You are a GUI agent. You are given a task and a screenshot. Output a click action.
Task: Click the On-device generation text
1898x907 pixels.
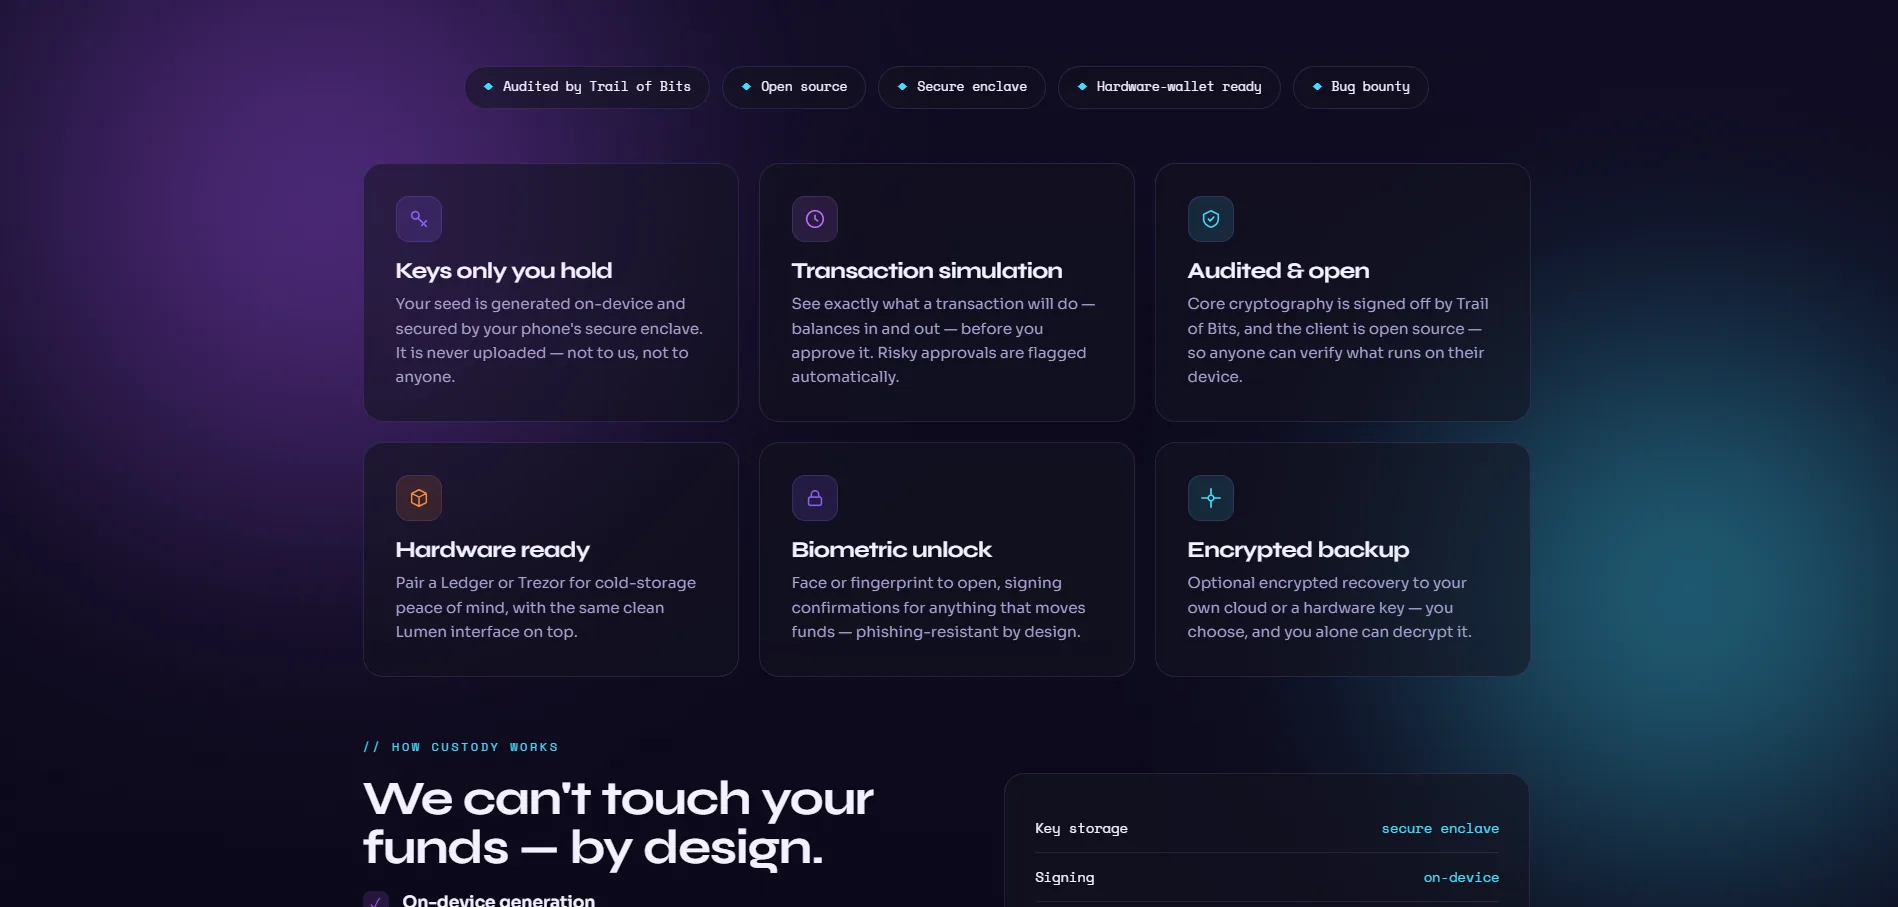(499, 900)
